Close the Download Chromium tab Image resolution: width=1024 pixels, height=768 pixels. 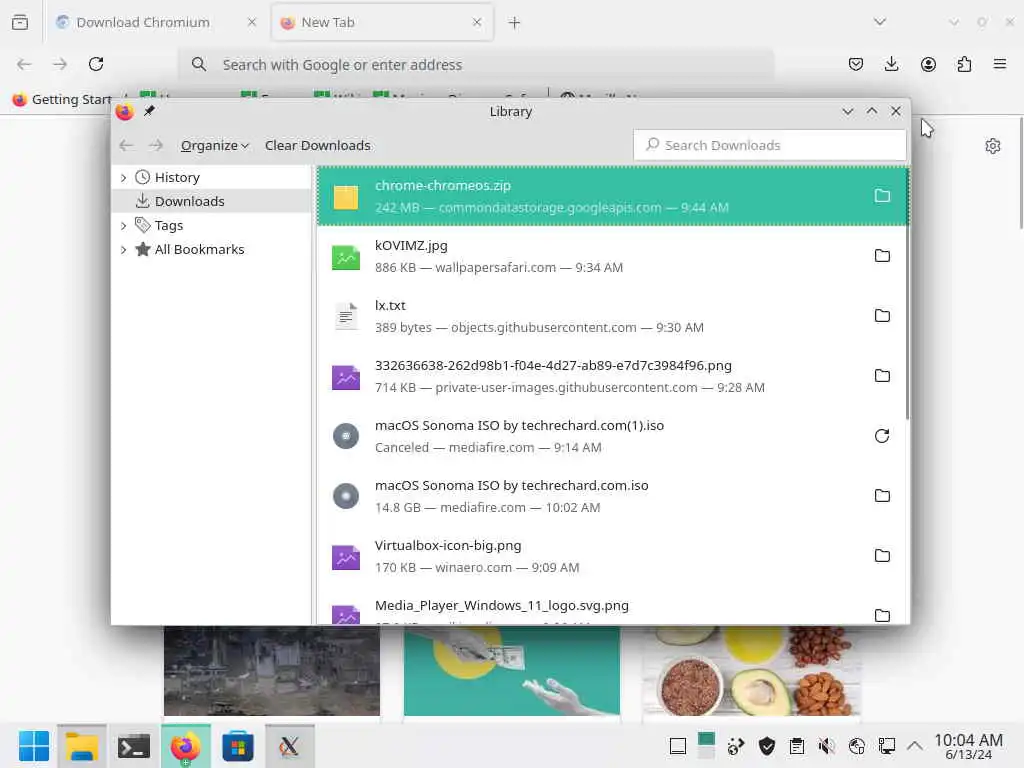[252, 22]
